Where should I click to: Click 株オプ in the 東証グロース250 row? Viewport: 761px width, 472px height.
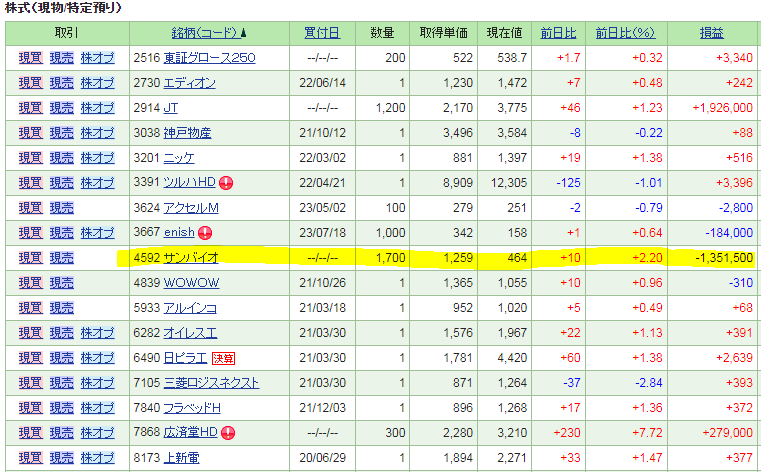(x=98, y=58)
